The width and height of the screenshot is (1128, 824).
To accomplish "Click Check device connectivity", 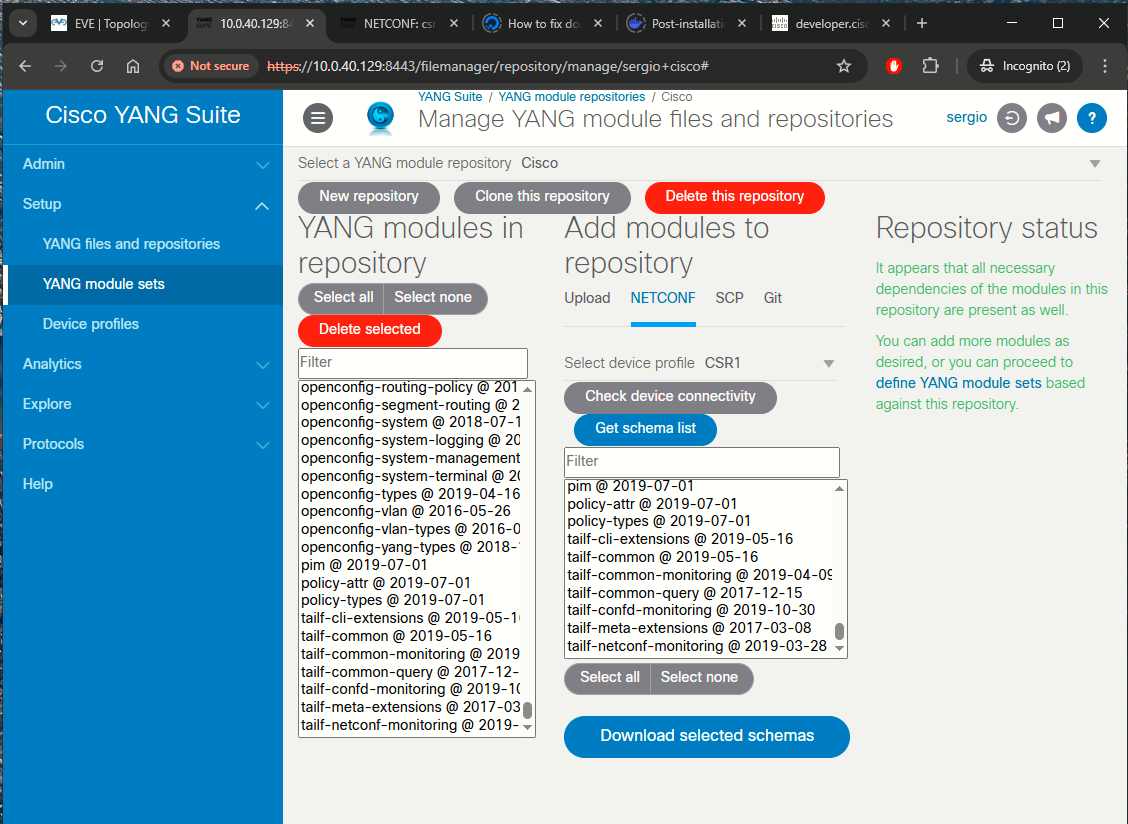I will [670, 397].
